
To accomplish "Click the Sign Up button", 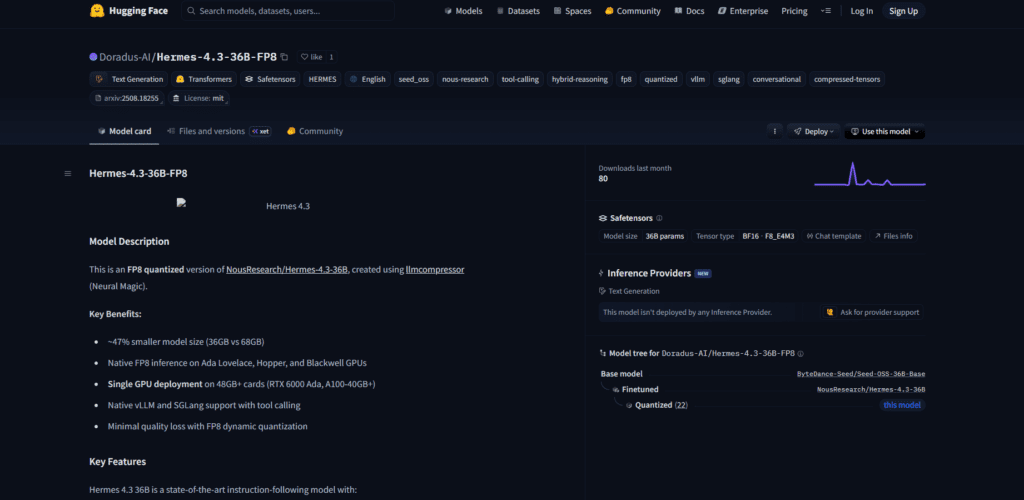I will coord(903,11).
